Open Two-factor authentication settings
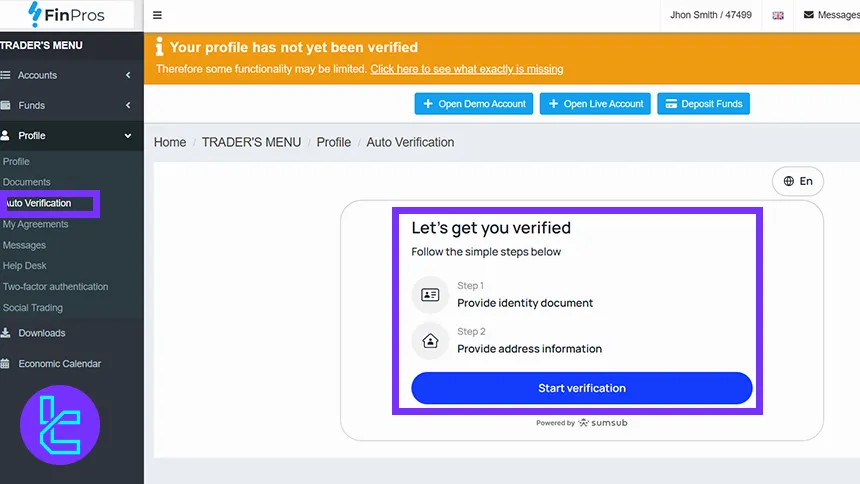The image size is (860, 484). tap(55, 286)
